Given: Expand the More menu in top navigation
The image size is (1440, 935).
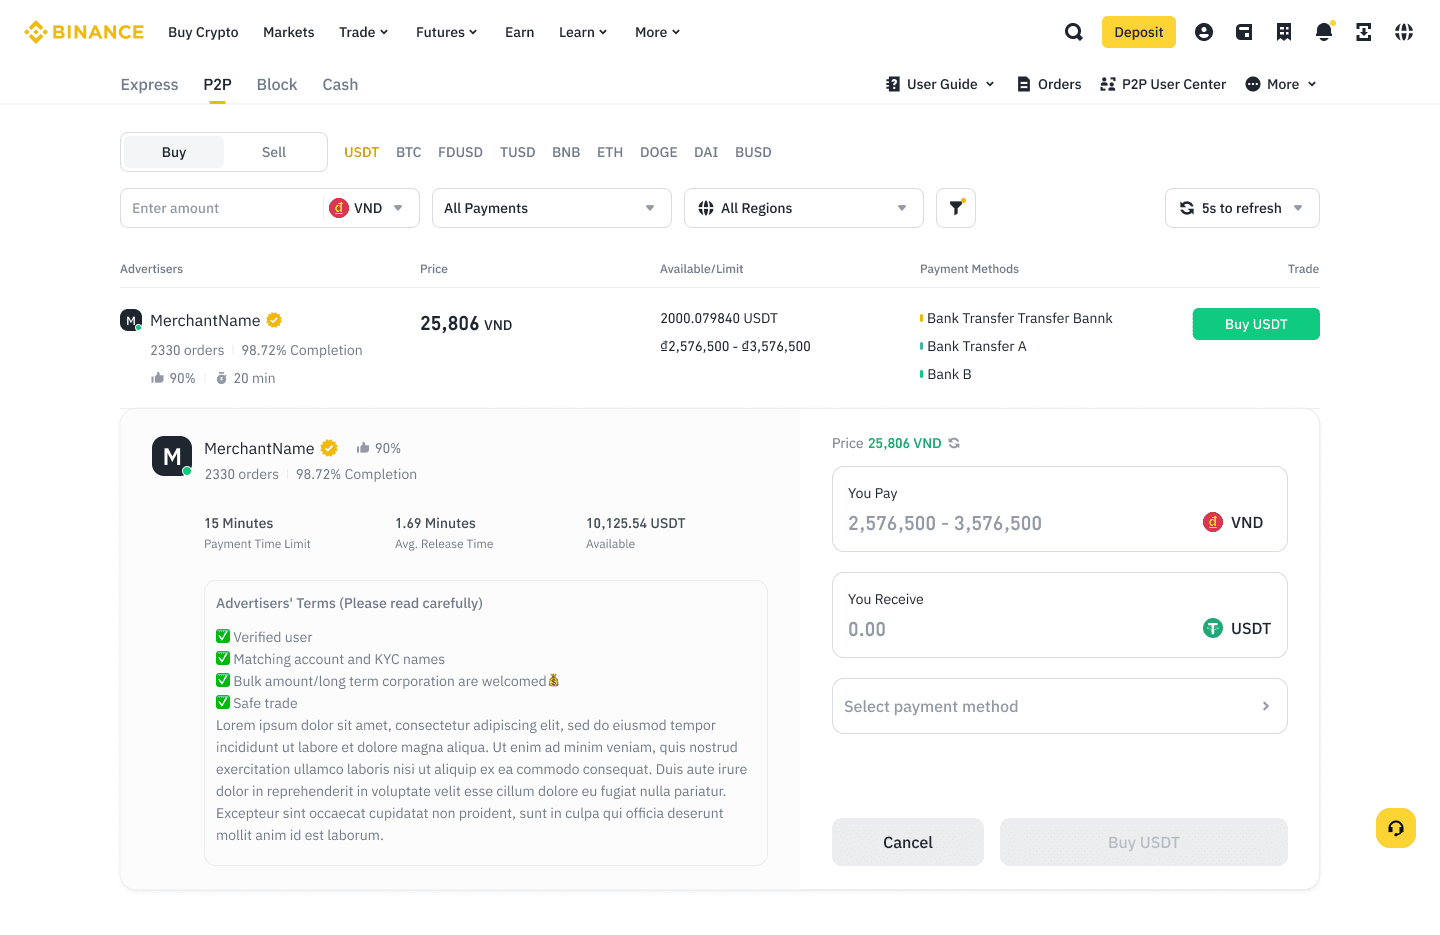Looking at the screenshot, I should (x=658, y=32).
